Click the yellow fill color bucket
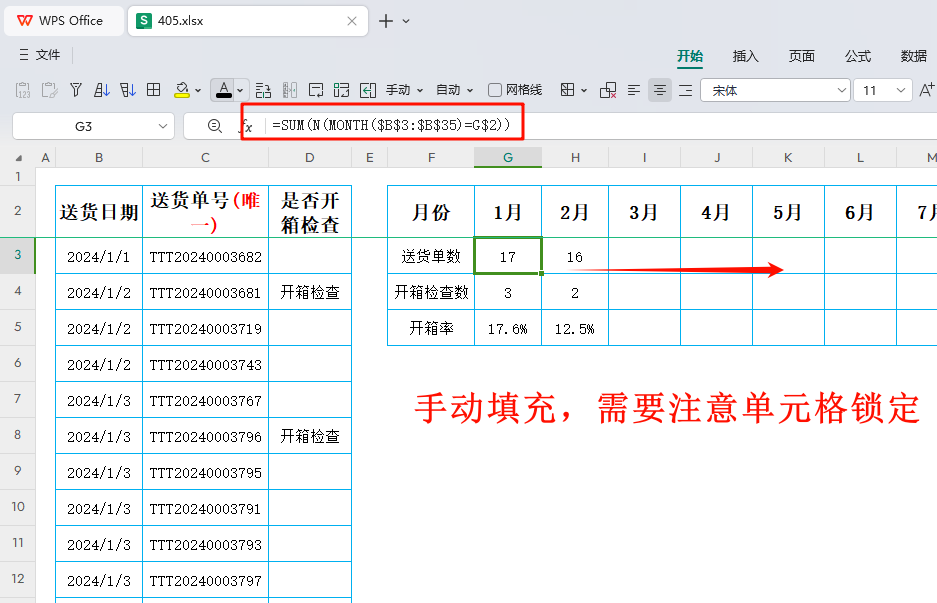Image resolution: width=937 pixels, height=603 pixels. [x=182, y=90]
